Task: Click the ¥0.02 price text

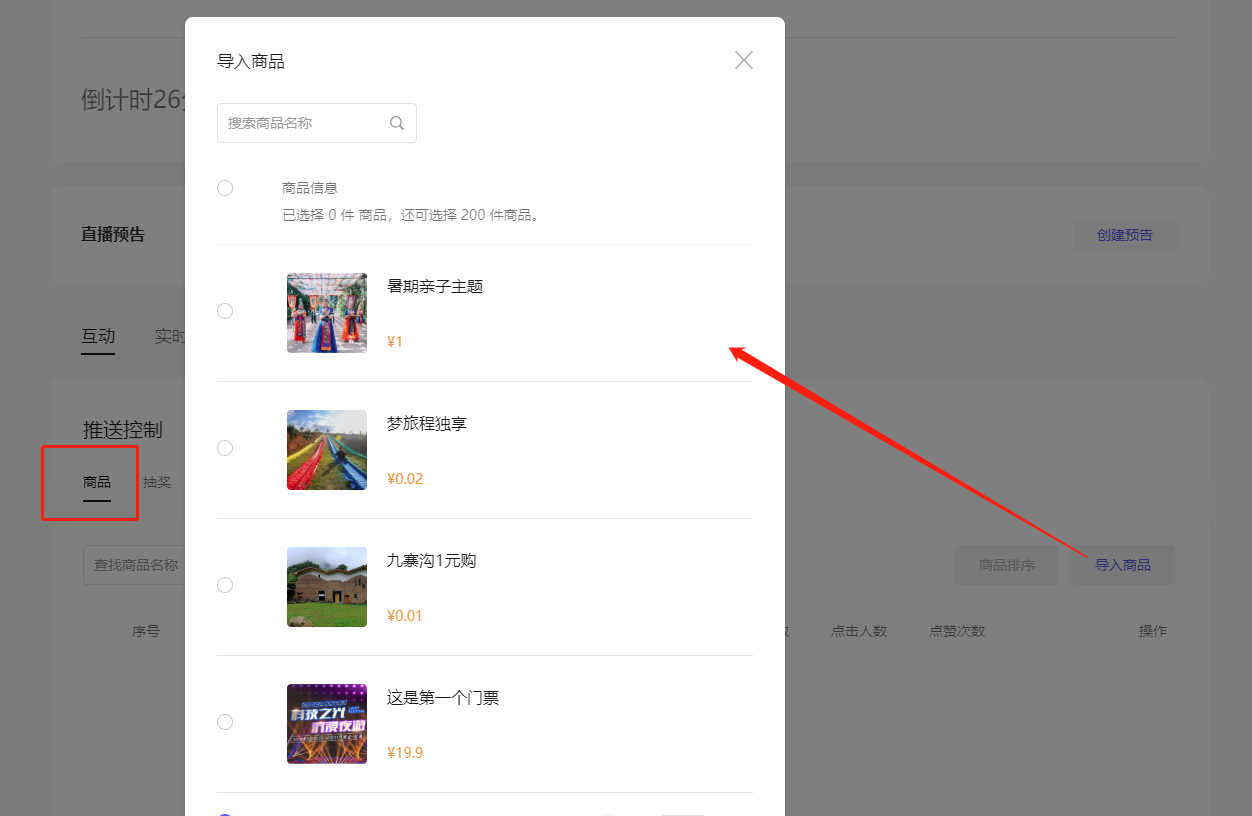Action: click(405, 479)
